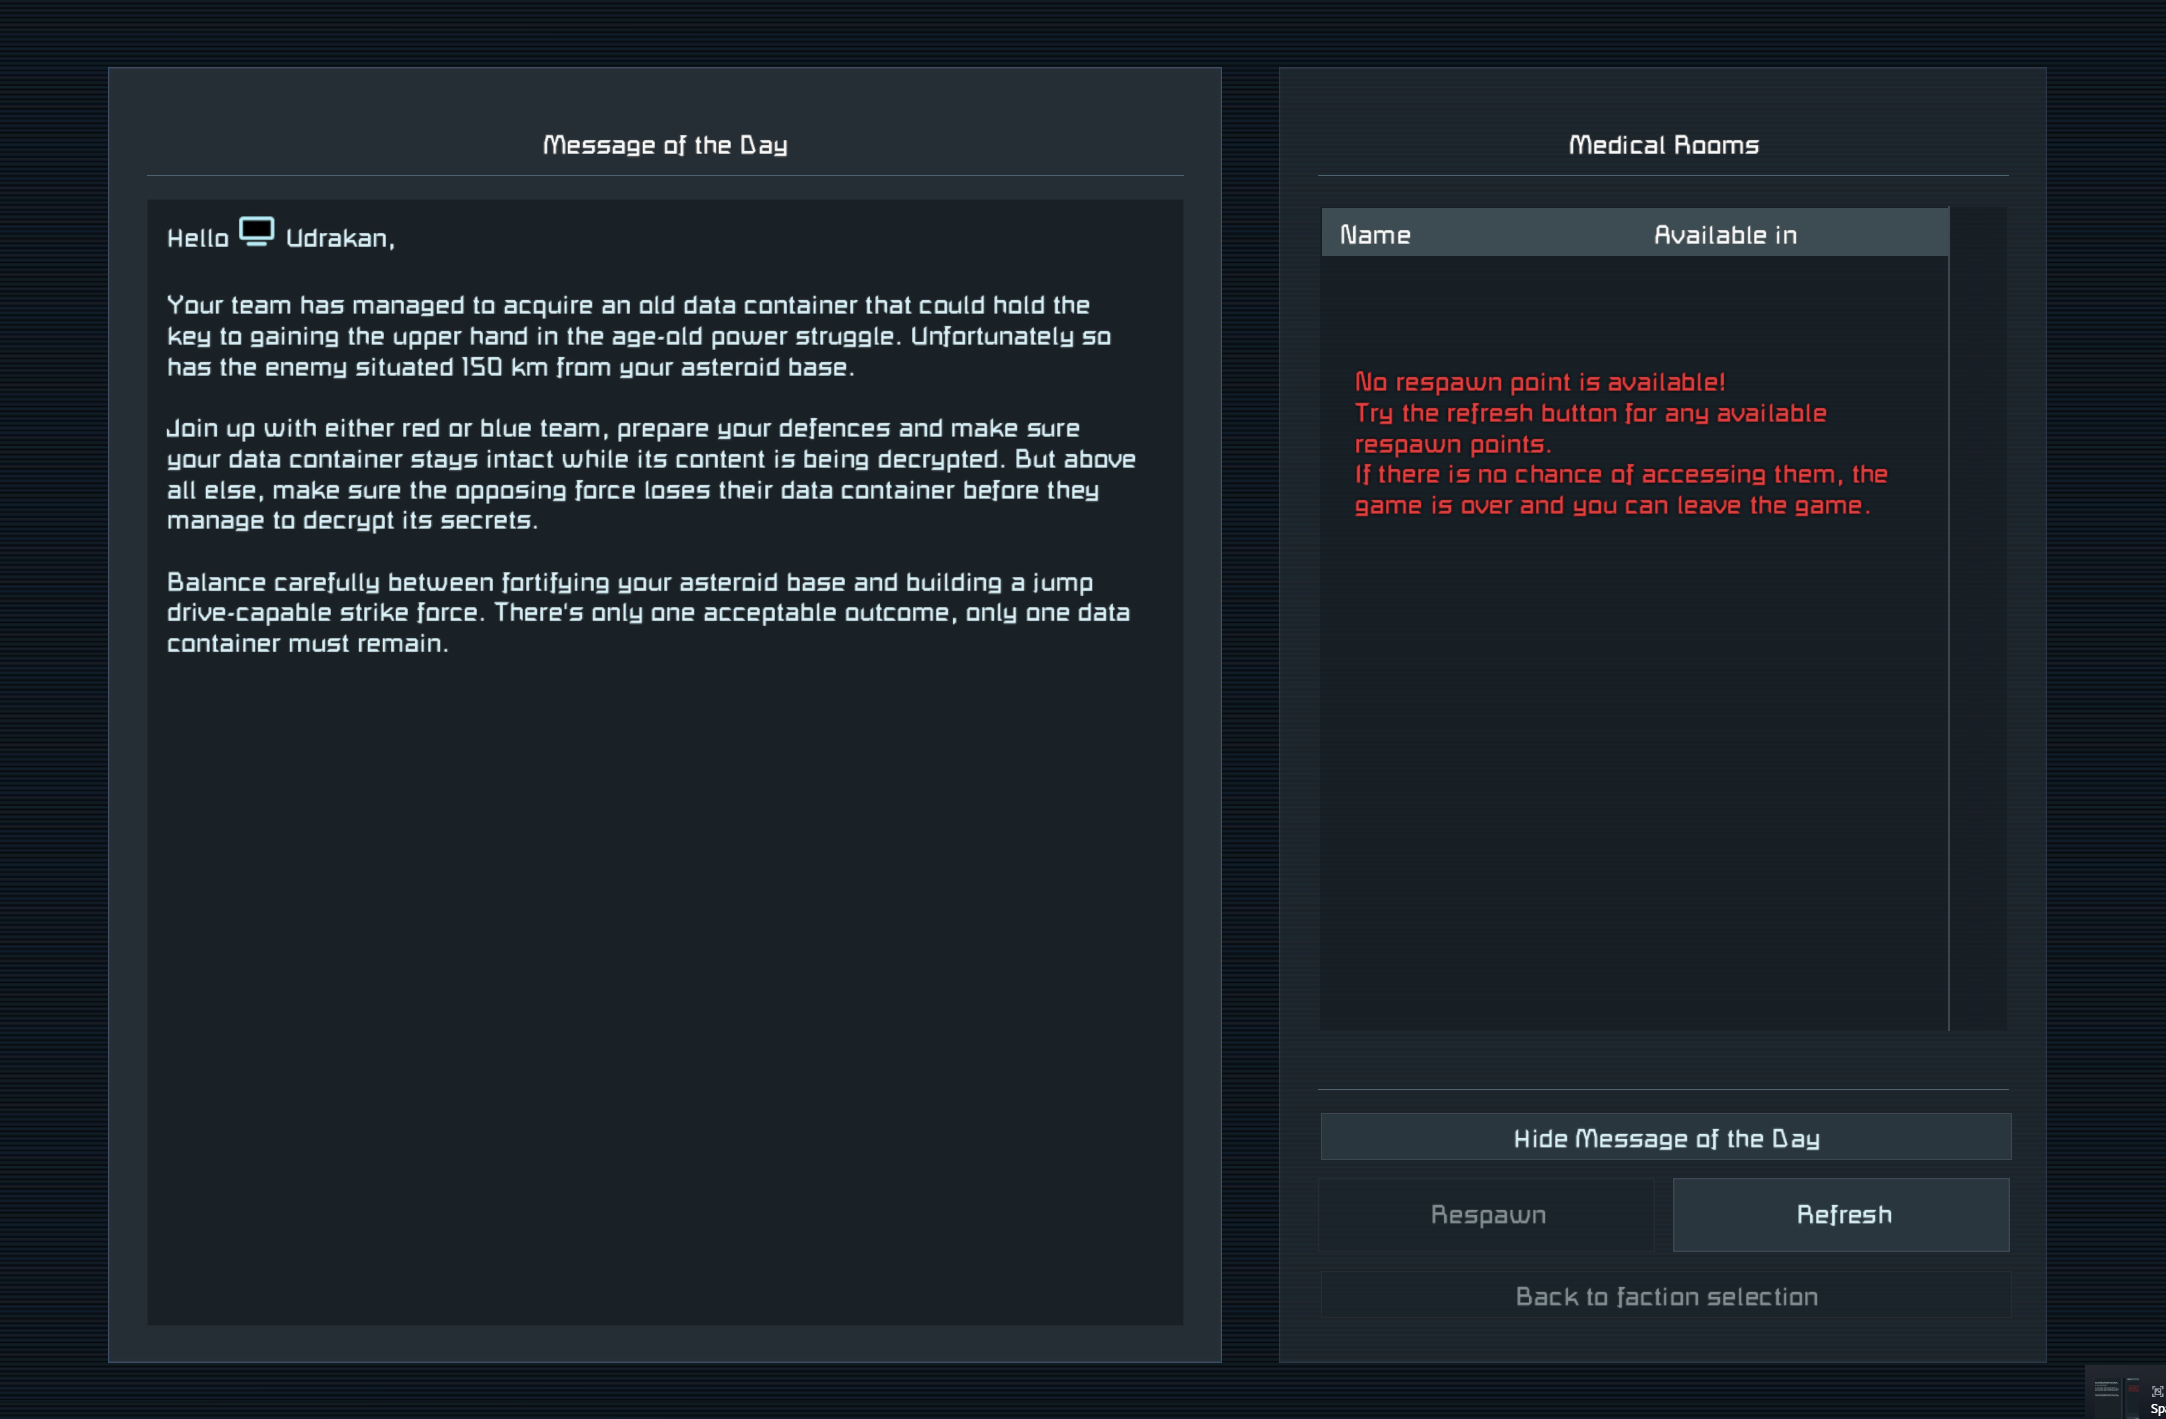Screen dimensions: 2166x1419
Task: Click the 'Hello' greeting text
Action: (197, 239)
